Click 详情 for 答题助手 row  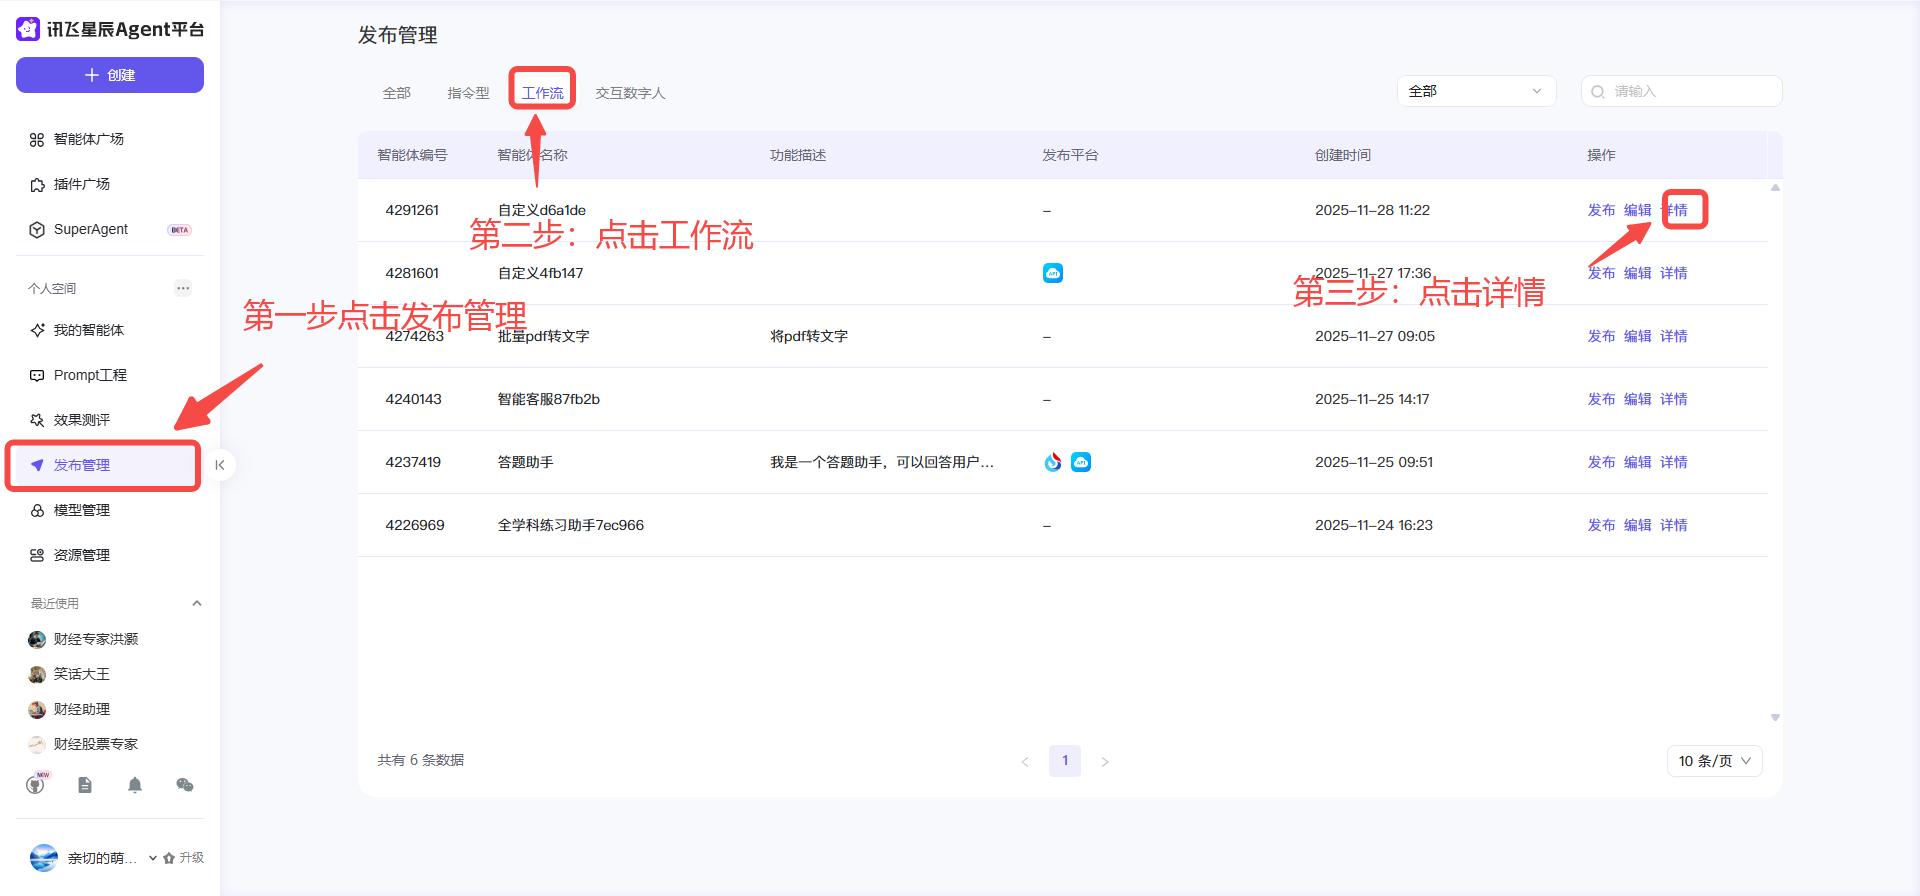click(1673, 462)
